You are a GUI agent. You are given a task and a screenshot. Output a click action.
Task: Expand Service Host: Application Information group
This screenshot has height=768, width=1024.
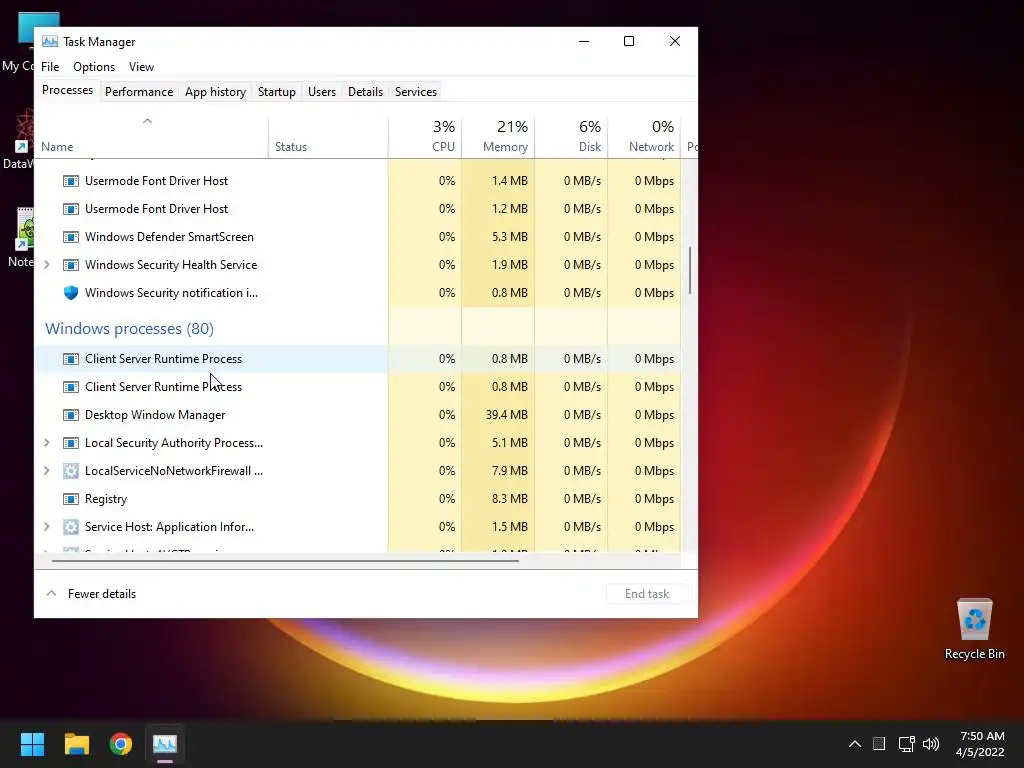pos(46,527)
